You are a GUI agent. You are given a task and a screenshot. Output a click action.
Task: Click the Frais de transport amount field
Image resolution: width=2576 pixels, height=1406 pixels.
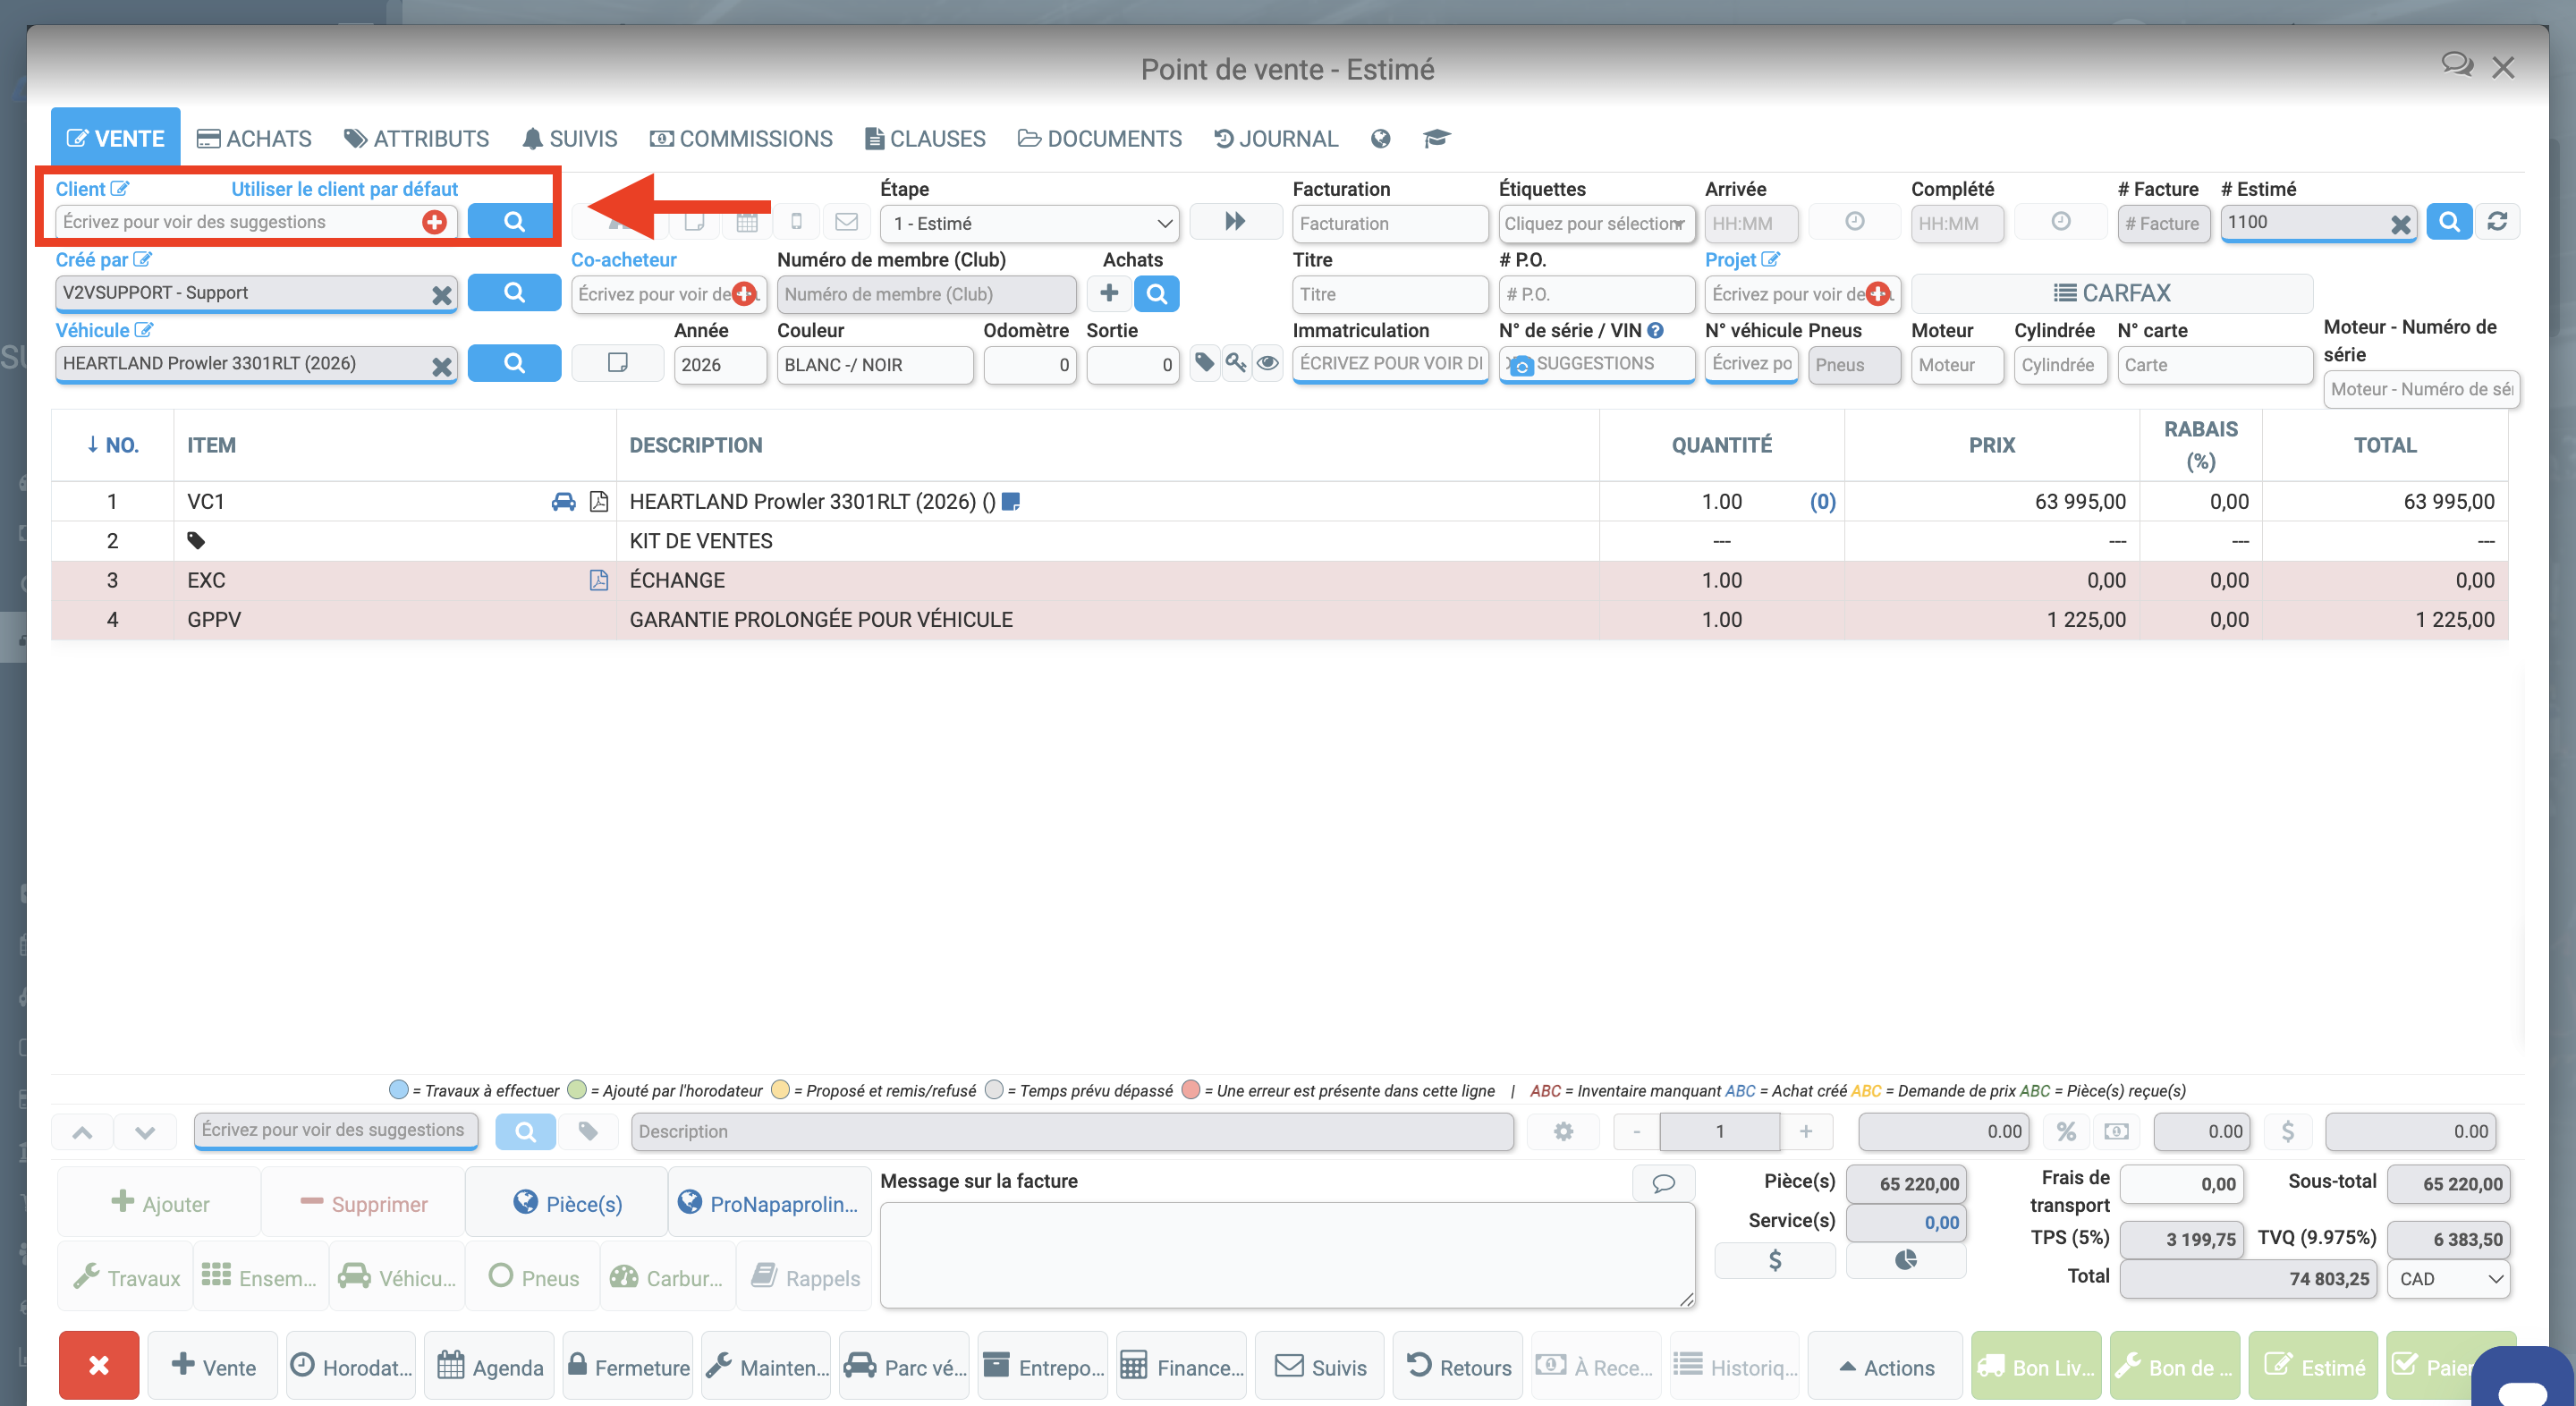tap(2182, 1184)
